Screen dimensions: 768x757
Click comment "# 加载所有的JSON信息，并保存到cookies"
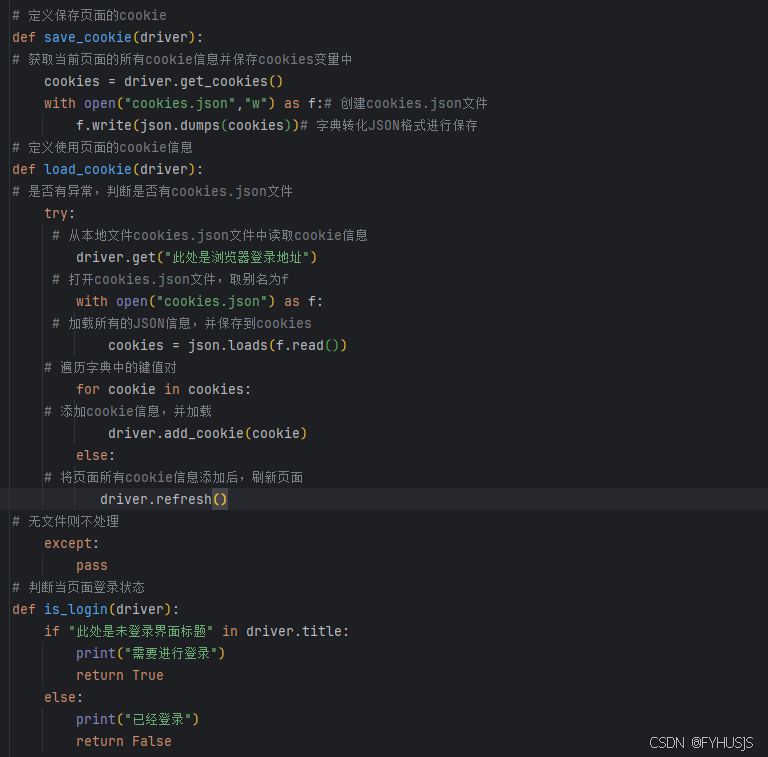click(x=182, y=324)
